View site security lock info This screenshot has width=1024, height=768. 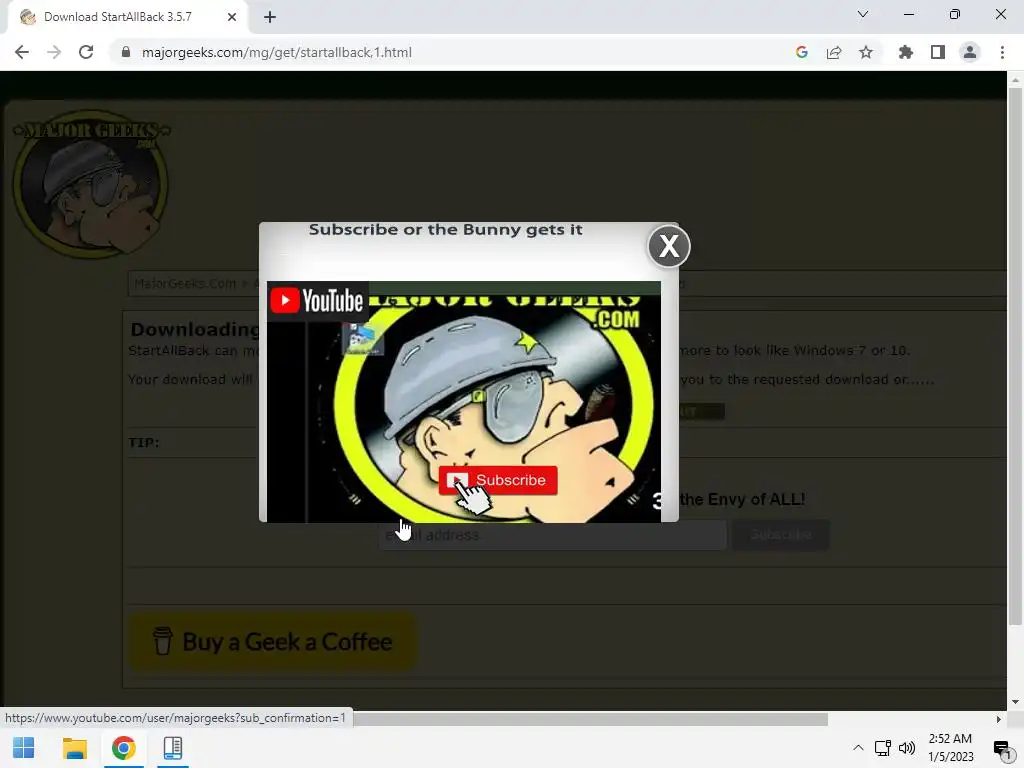coord(126,52)
